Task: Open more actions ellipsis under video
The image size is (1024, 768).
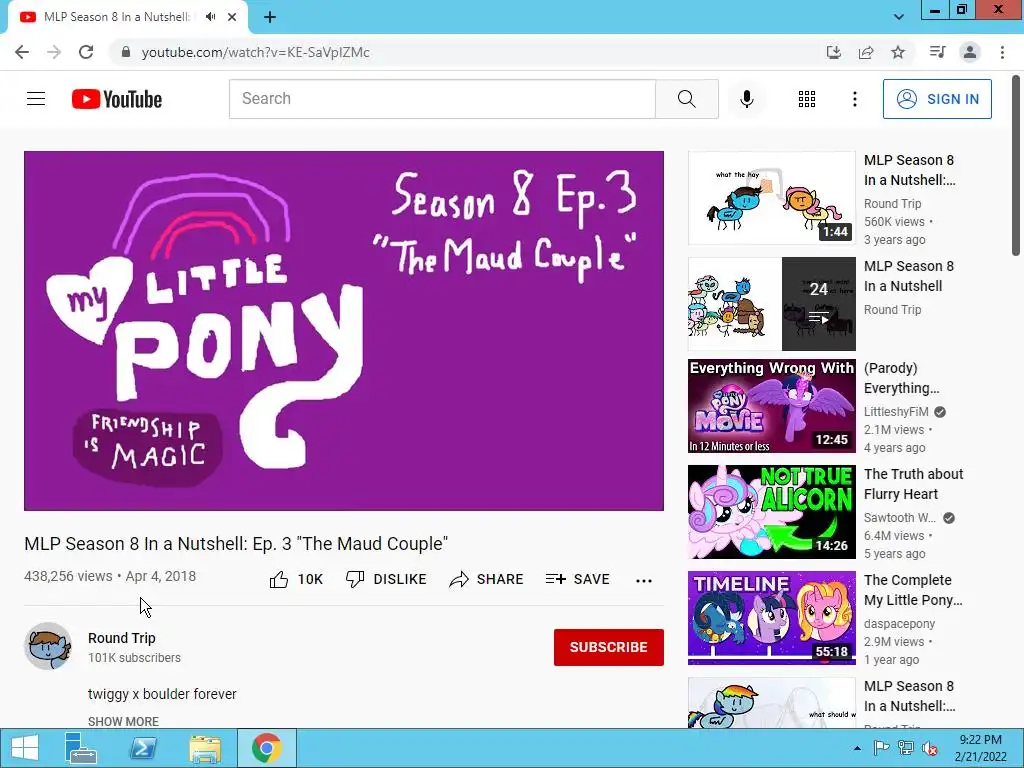Action: pos(643,581)
